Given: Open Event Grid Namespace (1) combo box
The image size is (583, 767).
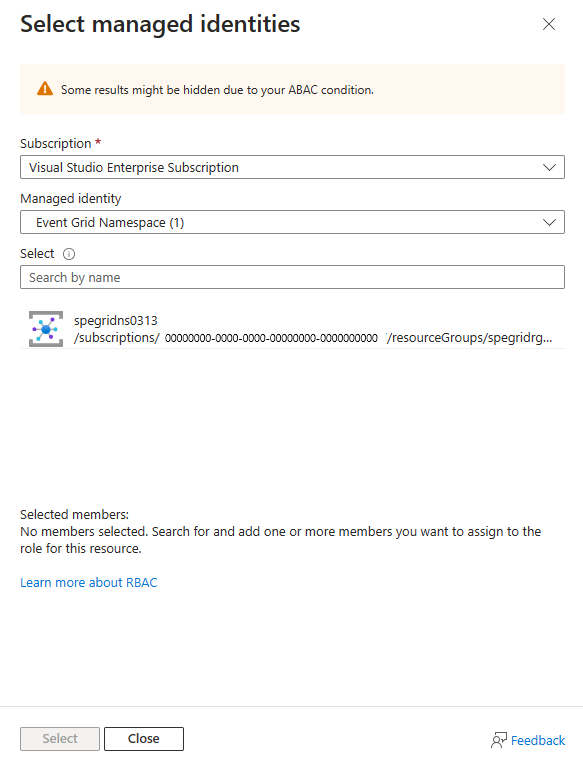Looking at the screenshot, I should (x=292, y=223).
